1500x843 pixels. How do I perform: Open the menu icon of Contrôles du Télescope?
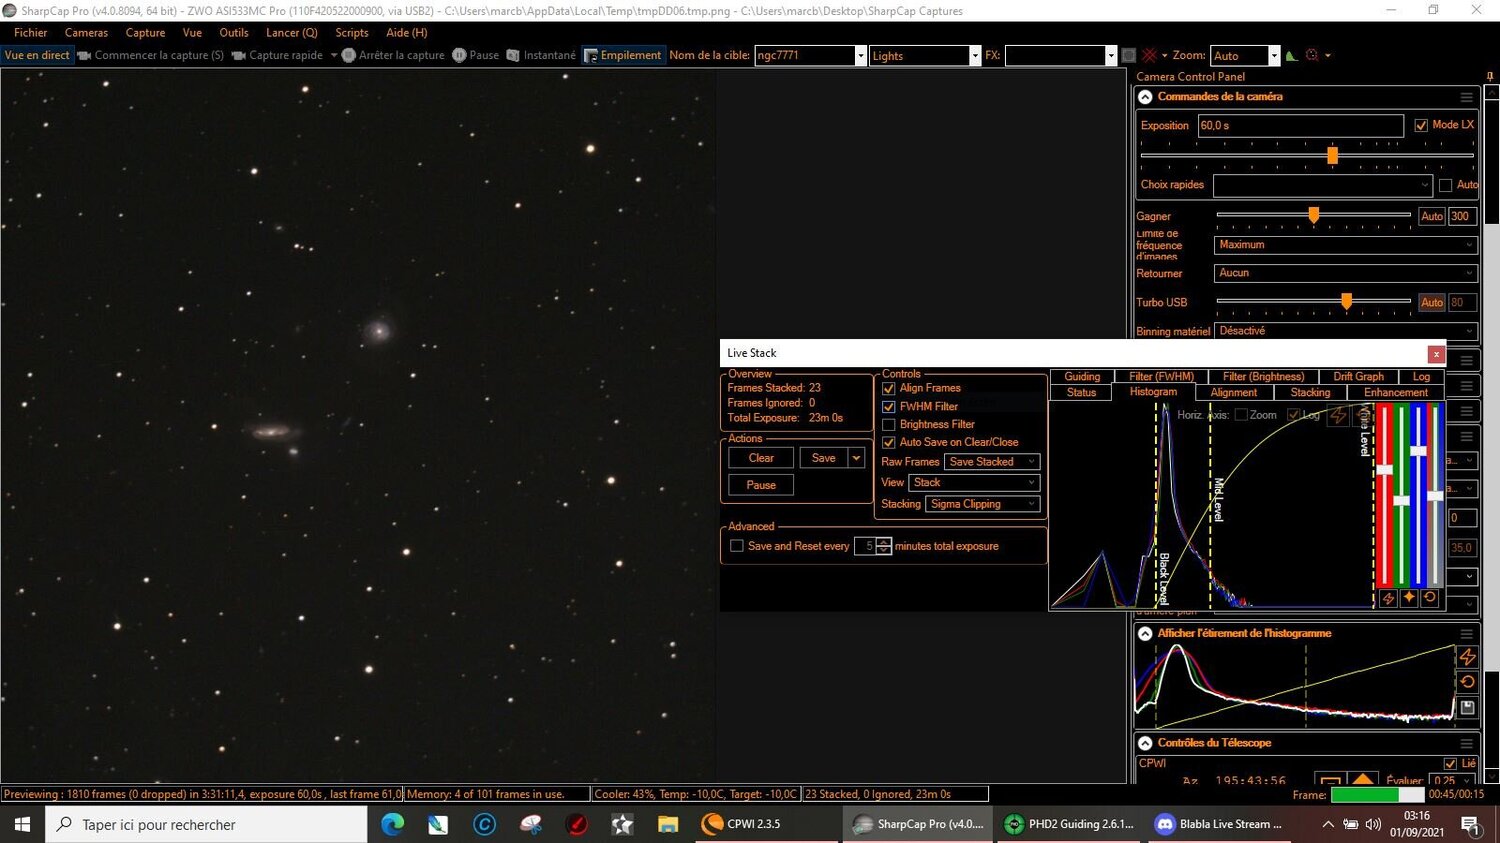pyautogui.click(x=1466, y=743)
